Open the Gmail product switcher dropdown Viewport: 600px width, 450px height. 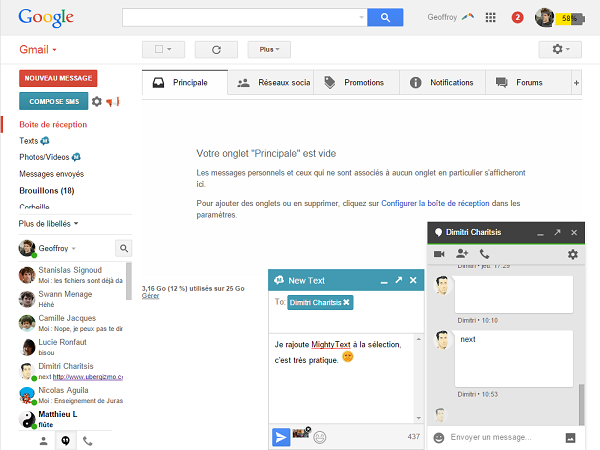point(38,49)
